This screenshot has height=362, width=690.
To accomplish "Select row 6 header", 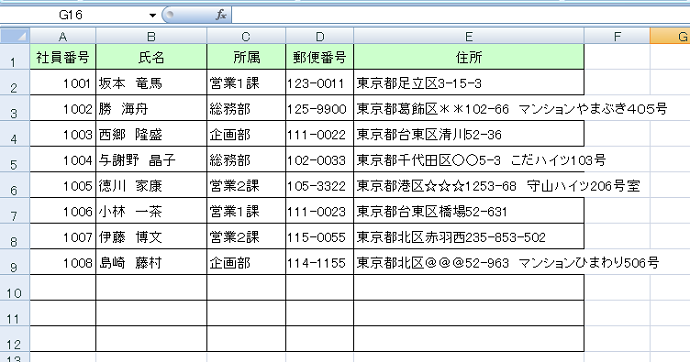I will click(x=15, y=185).
